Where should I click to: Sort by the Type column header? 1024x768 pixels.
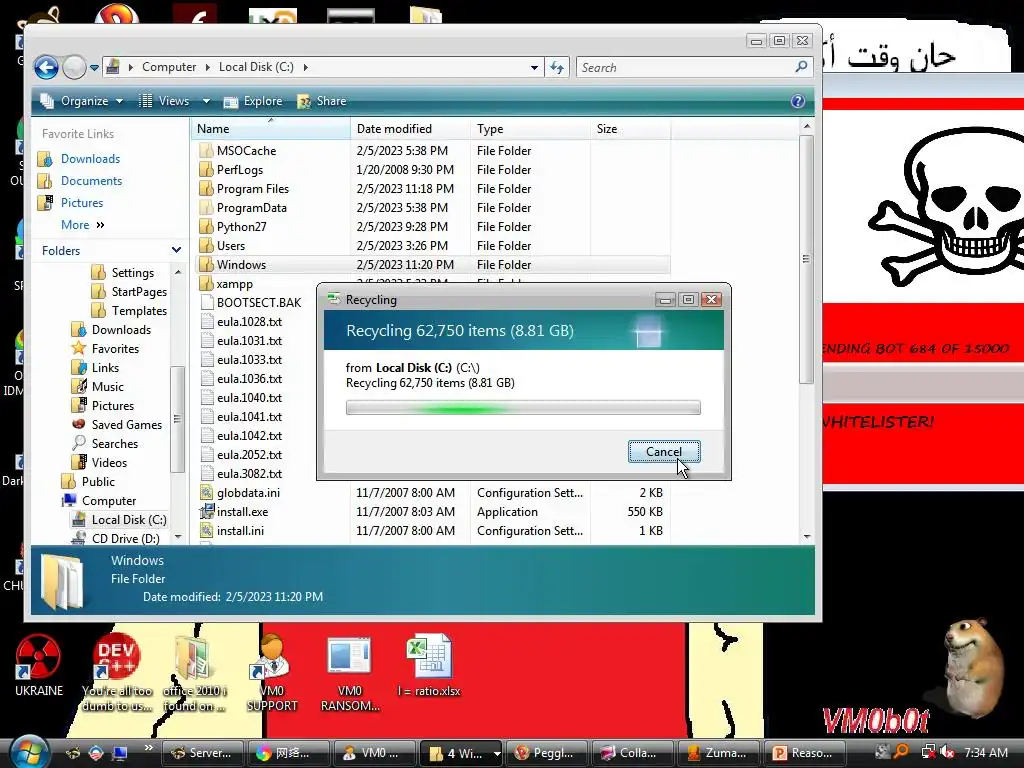coord(530,129)
